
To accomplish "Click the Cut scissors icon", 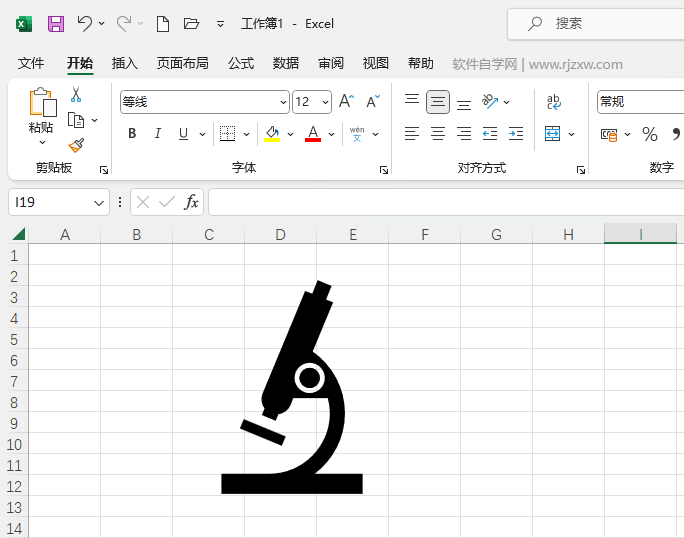I will tap(76, 95).
